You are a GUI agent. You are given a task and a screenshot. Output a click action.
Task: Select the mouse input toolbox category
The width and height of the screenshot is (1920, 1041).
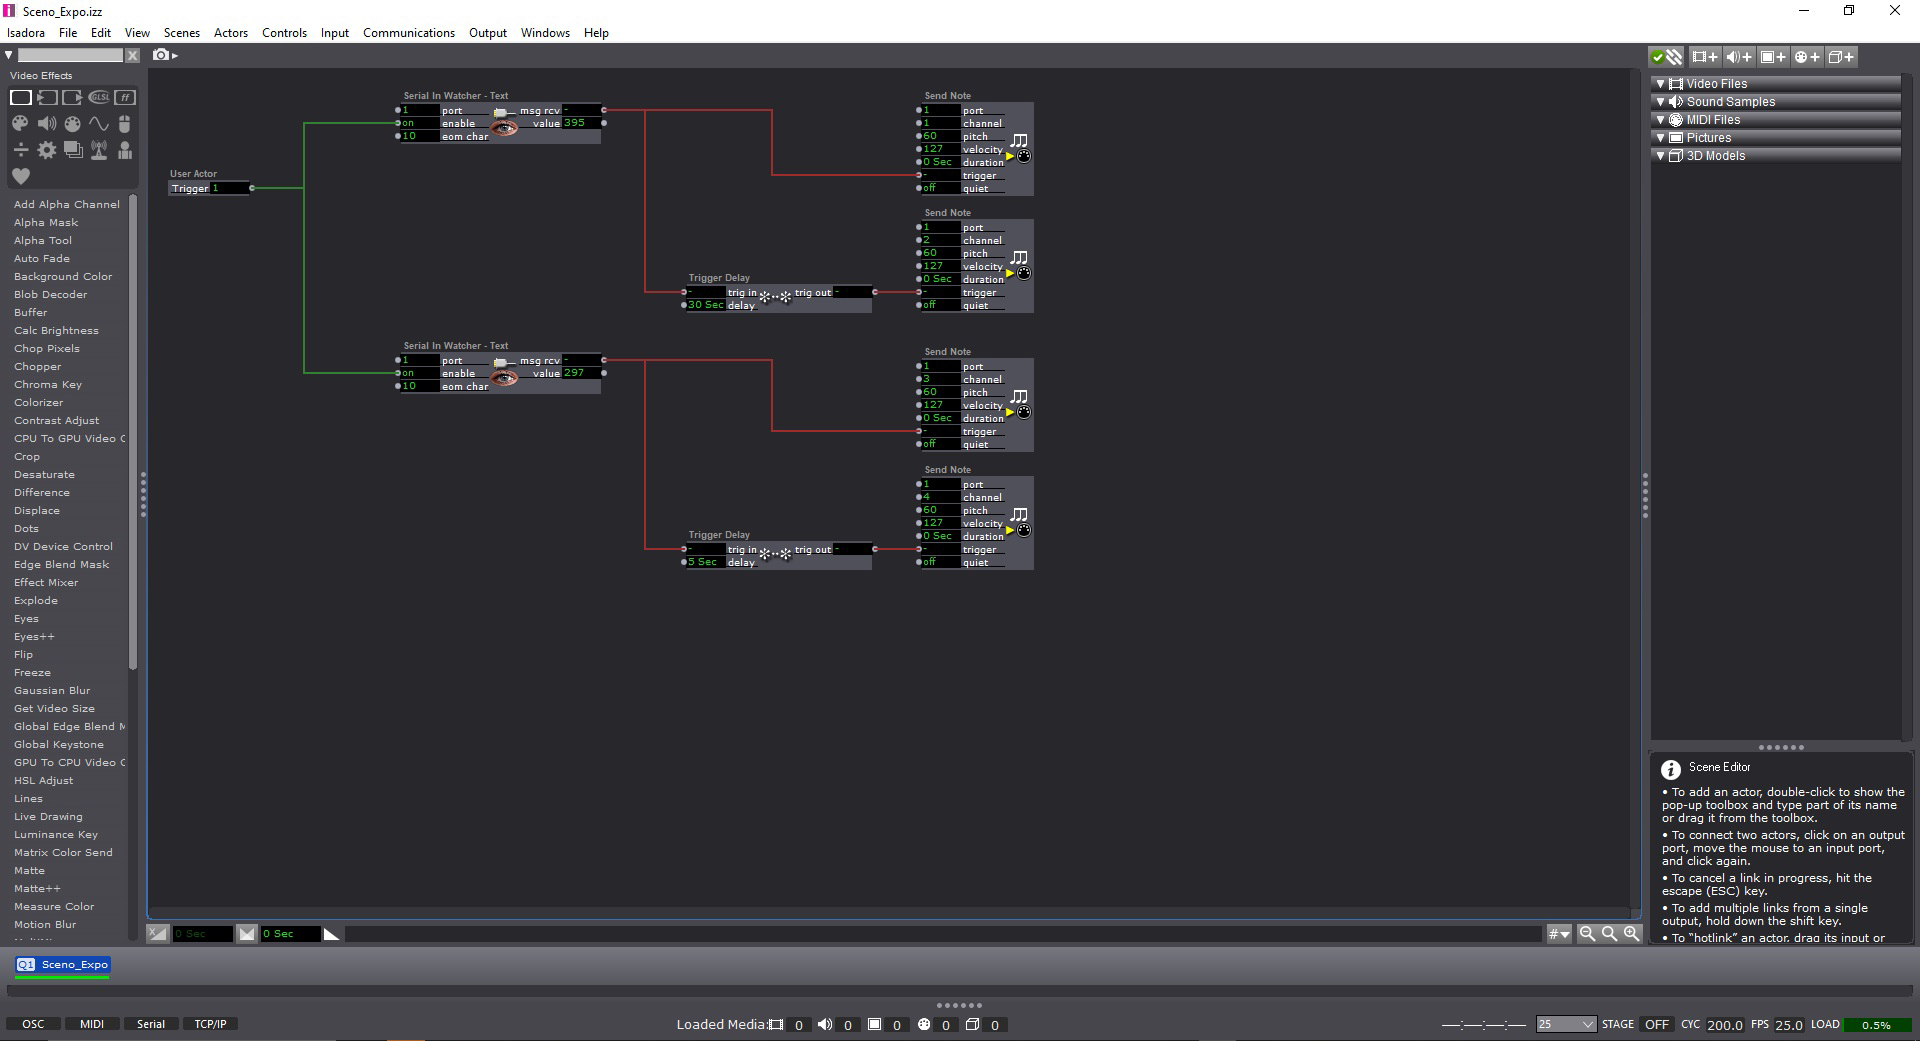[124, 124]
